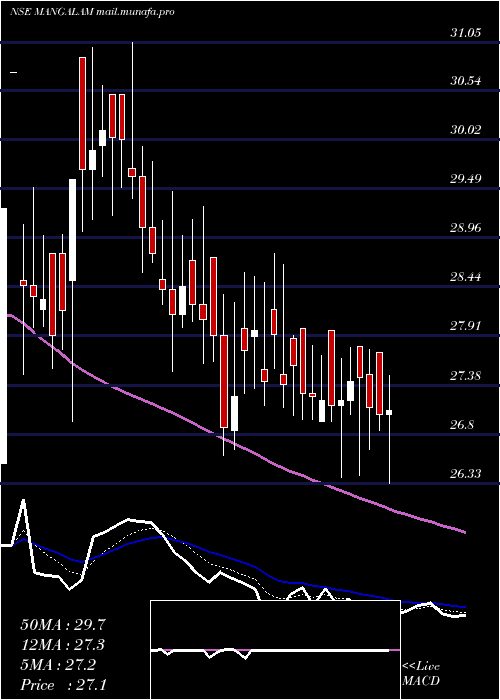Click the 28.44 price axis label
500x700 pixels.
point(465,277)
